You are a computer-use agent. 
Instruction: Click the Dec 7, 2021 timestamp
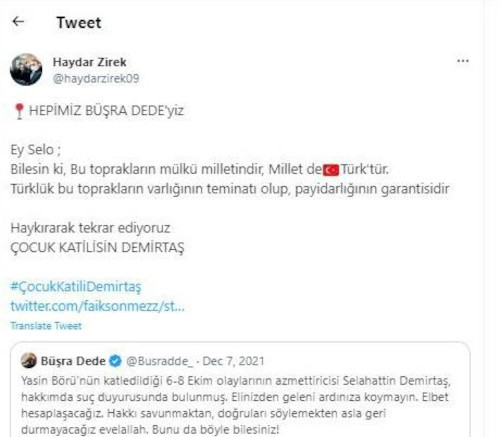click(x=233, y=361)
